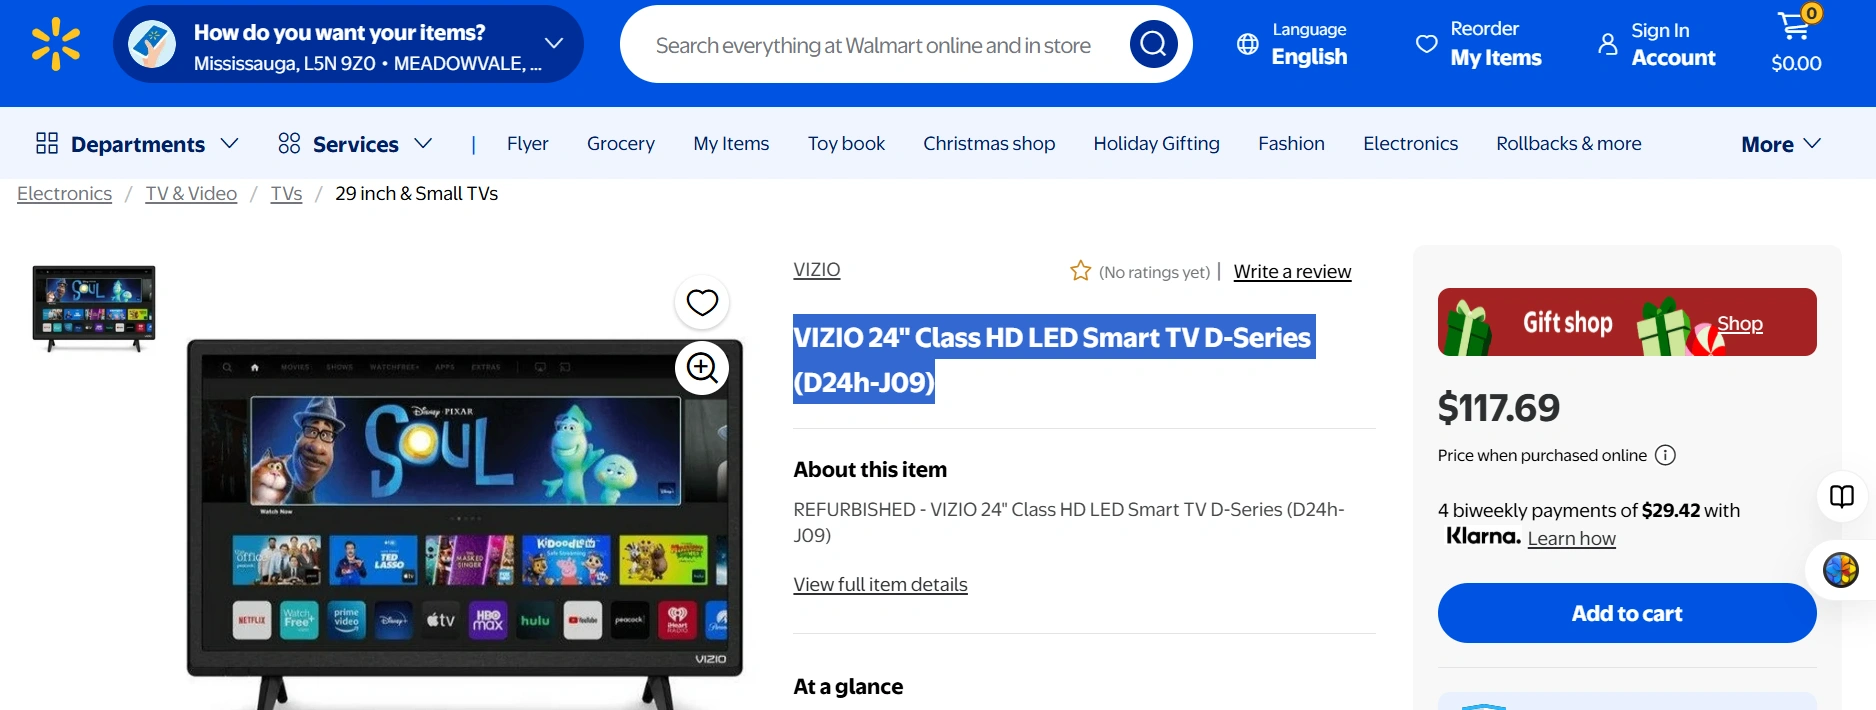1876x710 pixels.
Task: Expand the Services dropdown
Action: pos(355,144)
